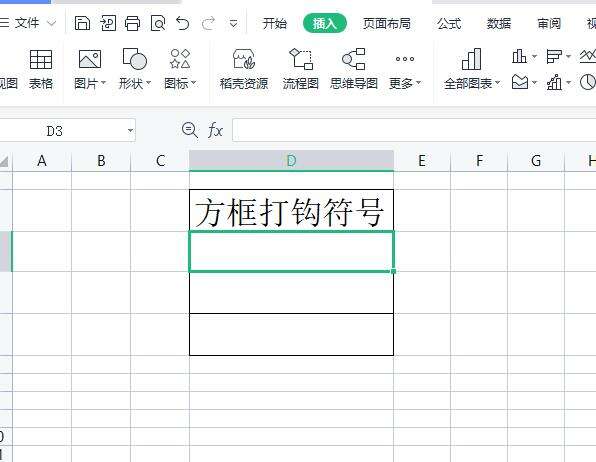
Task: Select the 插入 tab
Action: (x=325, y=24)
